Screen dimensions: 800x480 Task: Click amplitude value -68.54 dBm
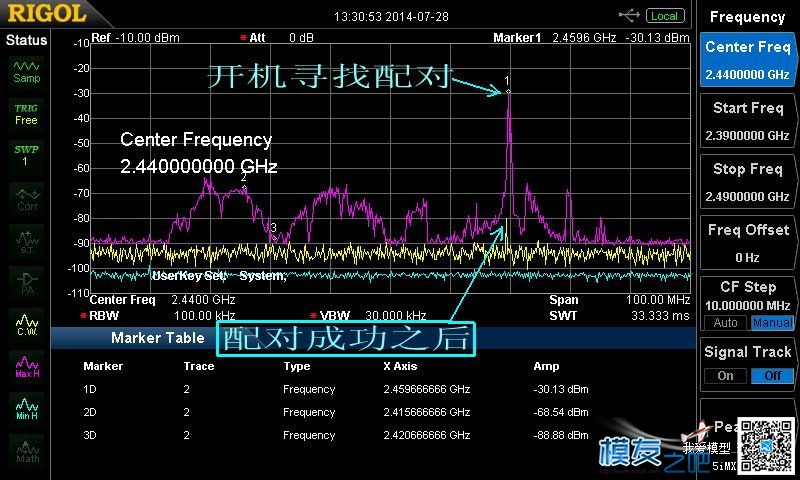pyautogui.click(x=561, y=412)
